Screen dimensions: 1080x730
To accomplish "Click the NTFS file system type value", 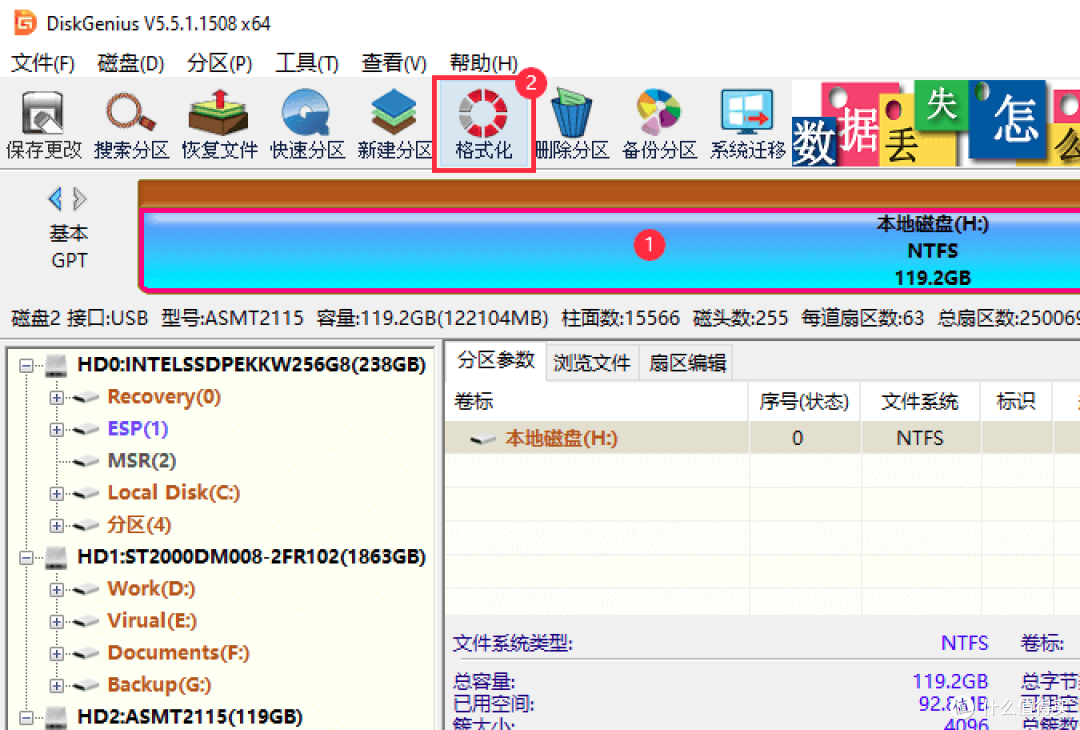I will [x=964, y=643].
